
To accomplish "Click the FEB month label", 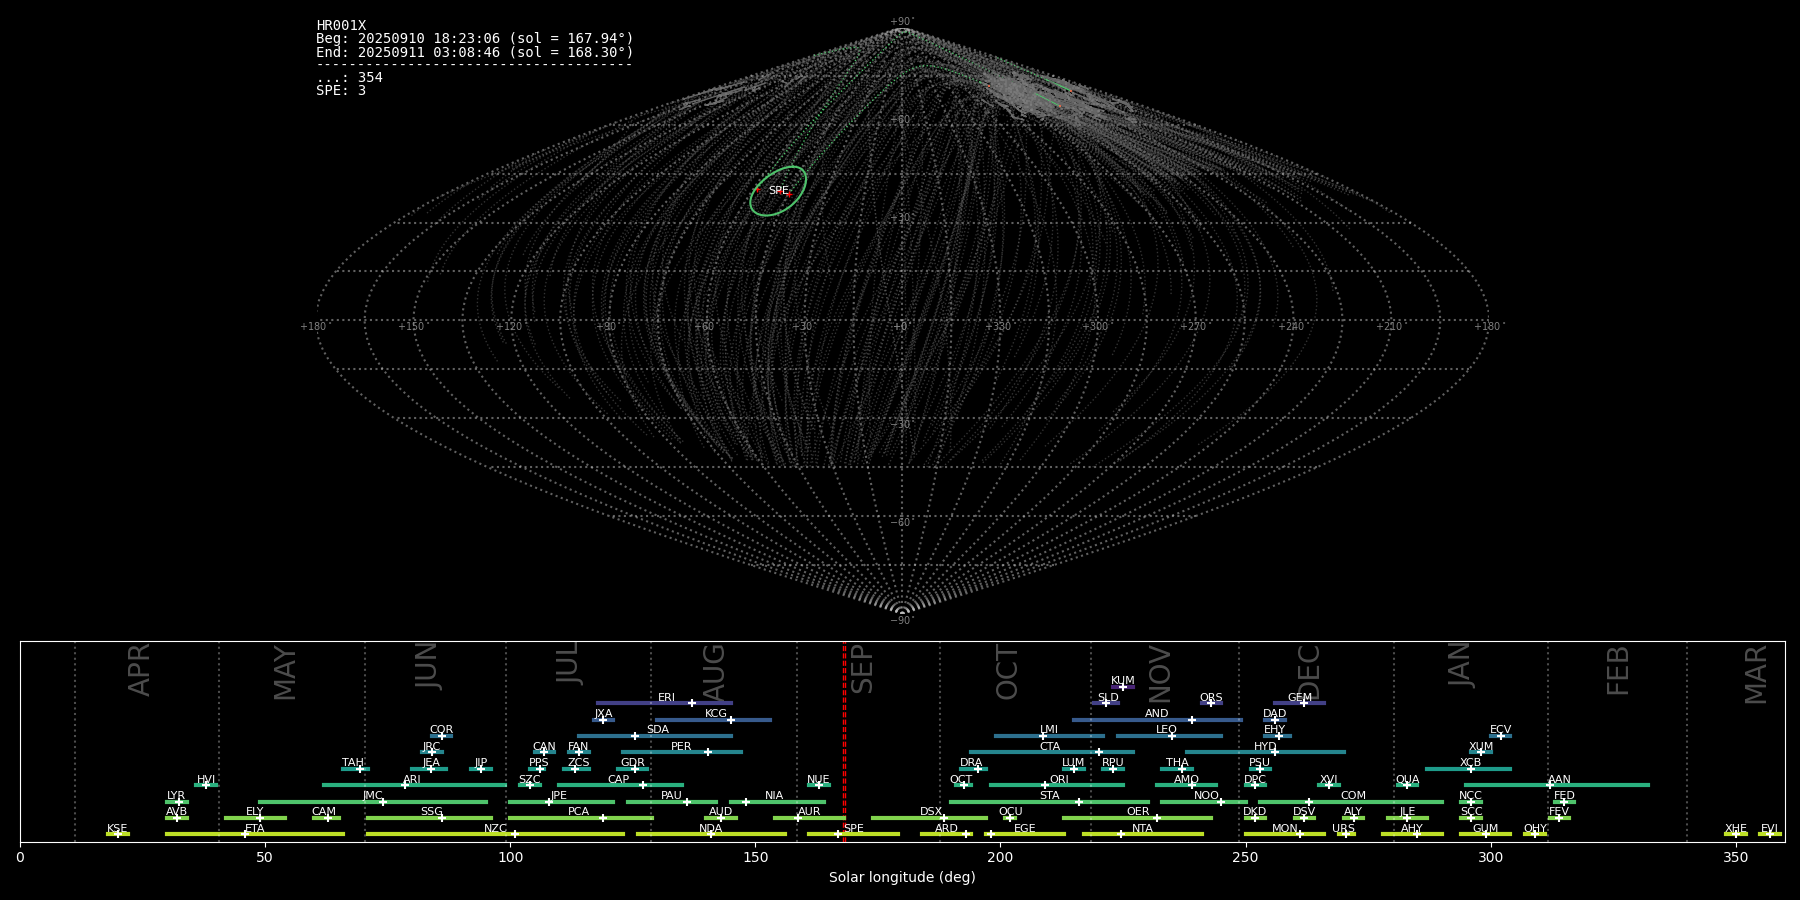I will pos(1617,670).
